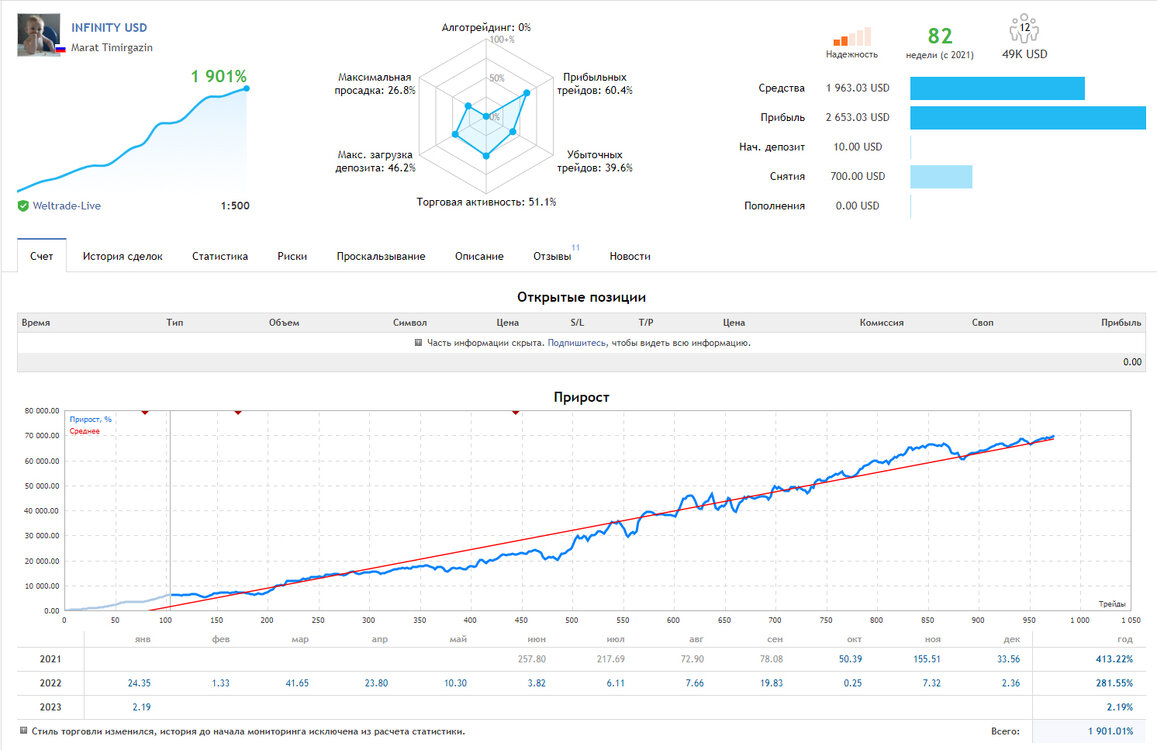Click the 49K USD subscribers funds label
Image resolution: width=1157 pixels, height=750 pixels.
(1024, 54)
